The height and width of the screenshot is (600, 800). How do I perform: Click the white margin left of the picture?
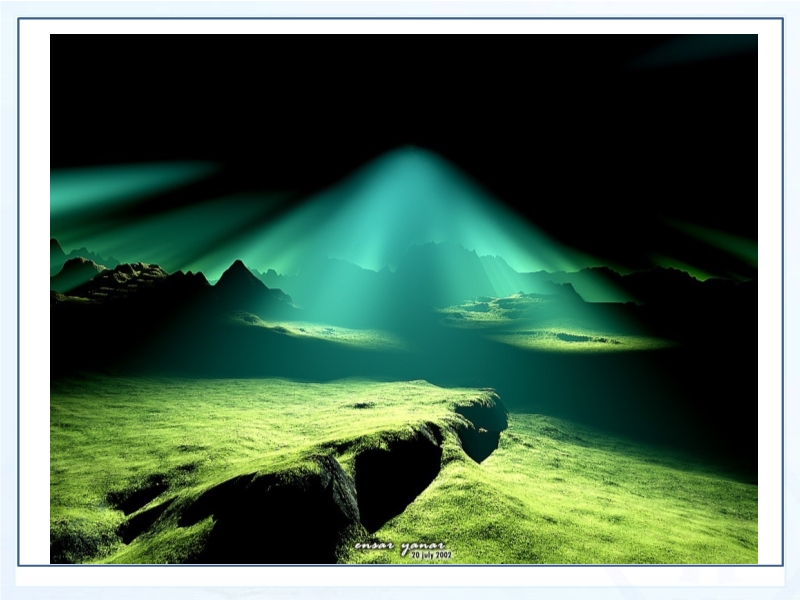click(x=35, y=300)
